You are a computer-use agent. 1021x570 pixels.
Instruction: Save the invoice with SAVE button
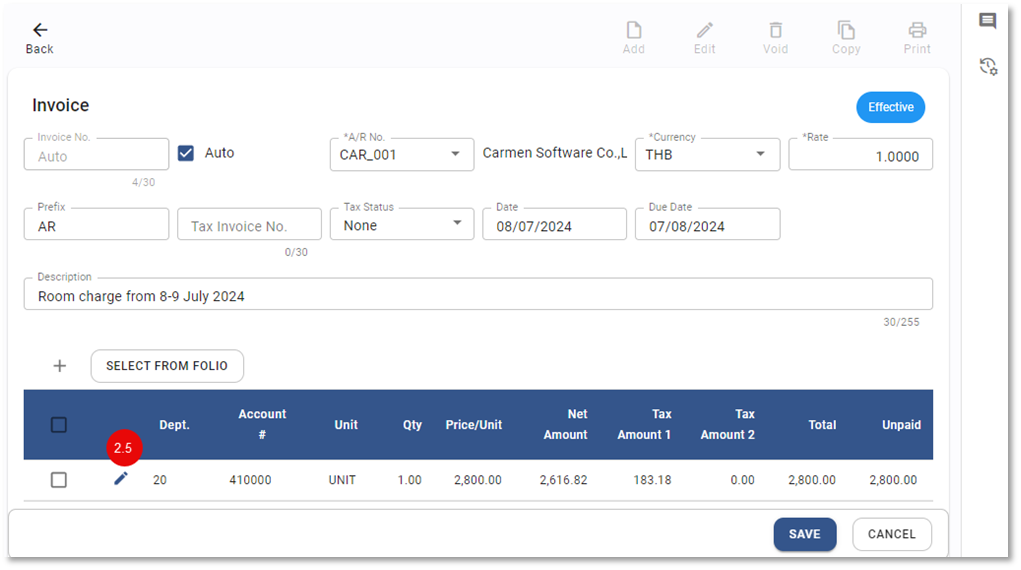point(804,534)
